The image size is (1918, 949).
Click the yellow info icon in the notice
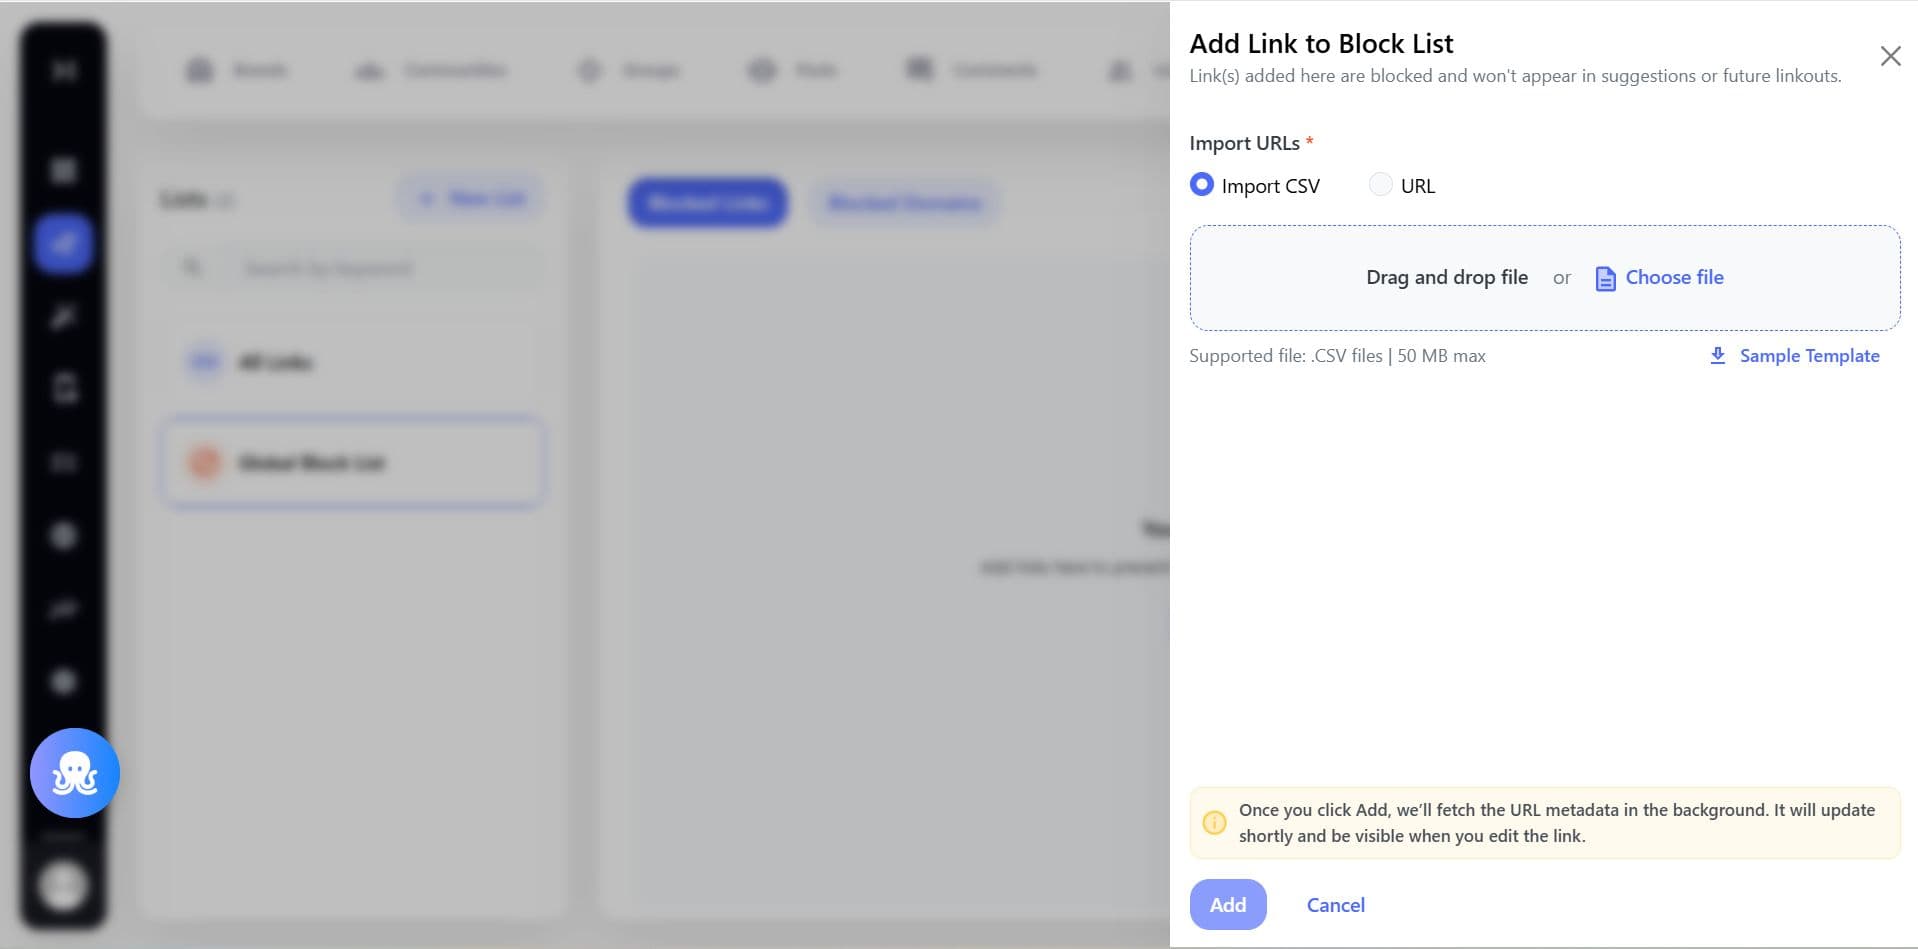click(1214, 823)
